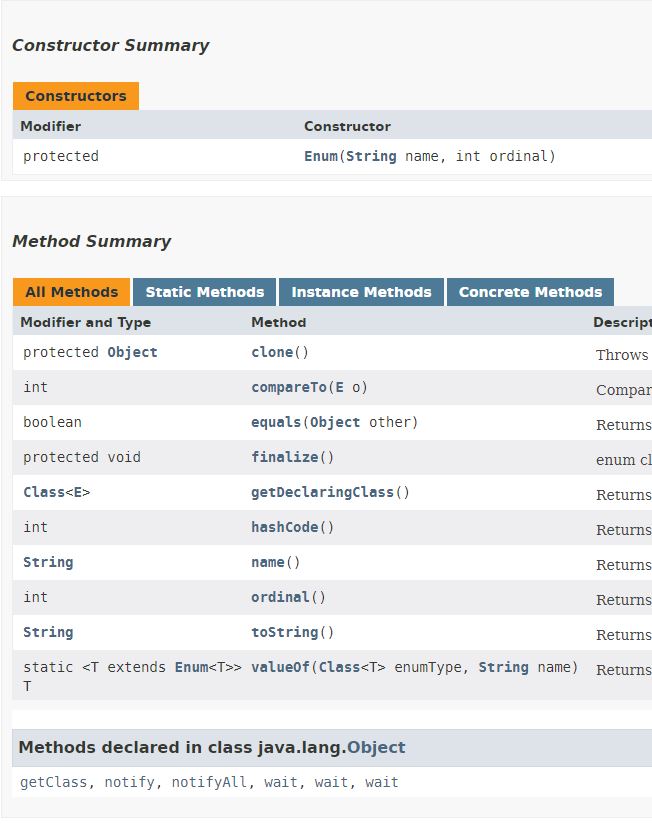Open the compareTo method link
The image size is (652, 830).
point(289,387)
